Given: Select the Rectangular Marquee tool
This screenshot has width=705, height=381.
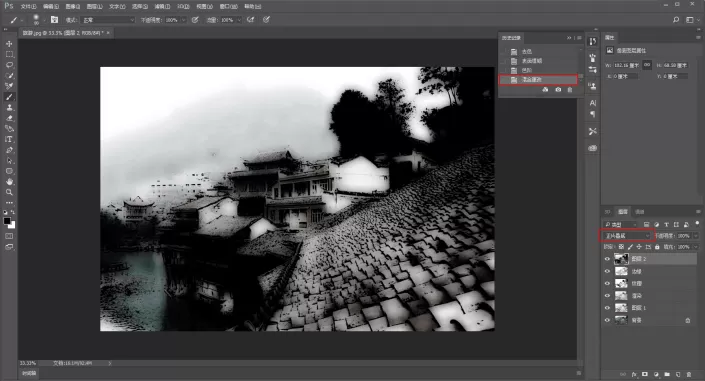Looking at the screenshot, I should (9, 54).
